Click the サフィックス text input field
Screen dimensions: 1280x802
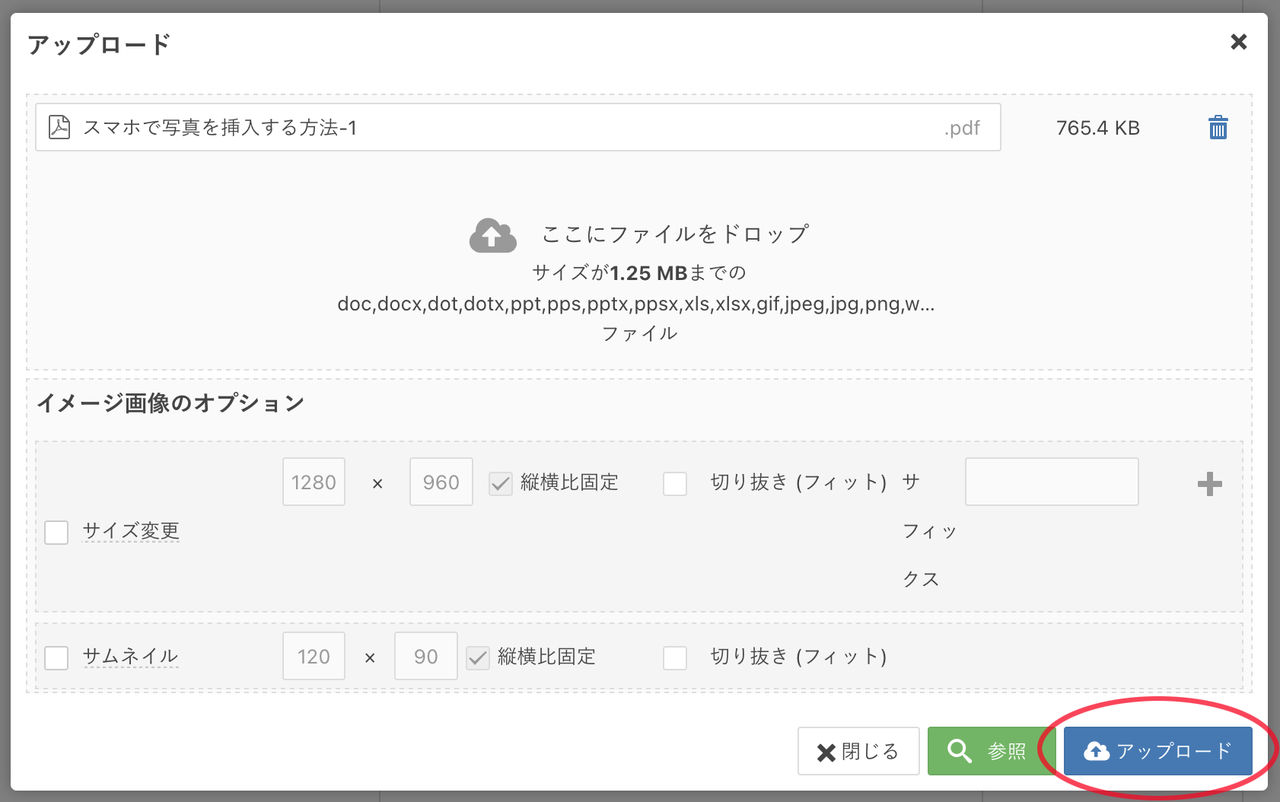point(1051,482)
